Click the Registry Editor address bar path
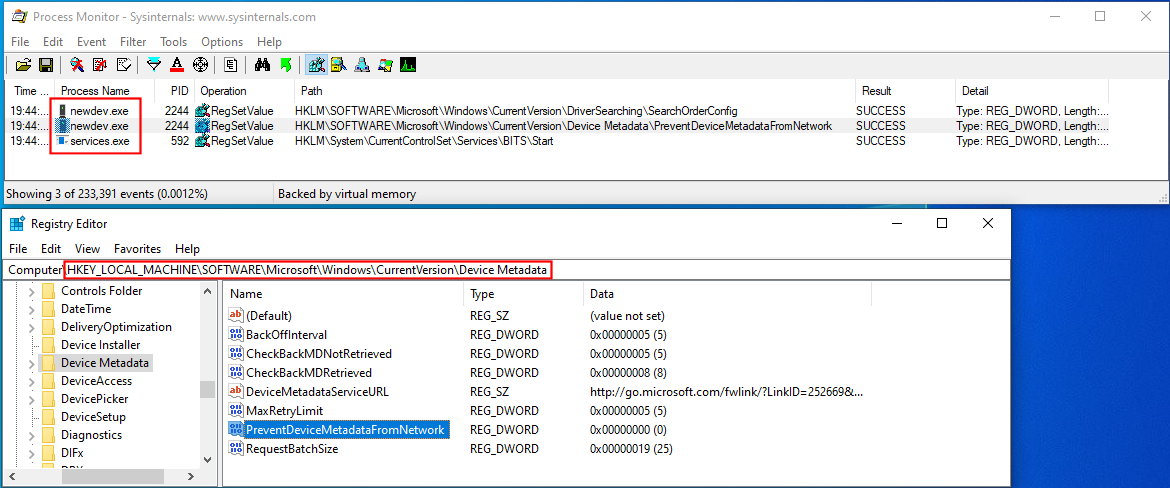This screenshot has width=1170, height=488. pyautogui.click(x=308, y=269)
